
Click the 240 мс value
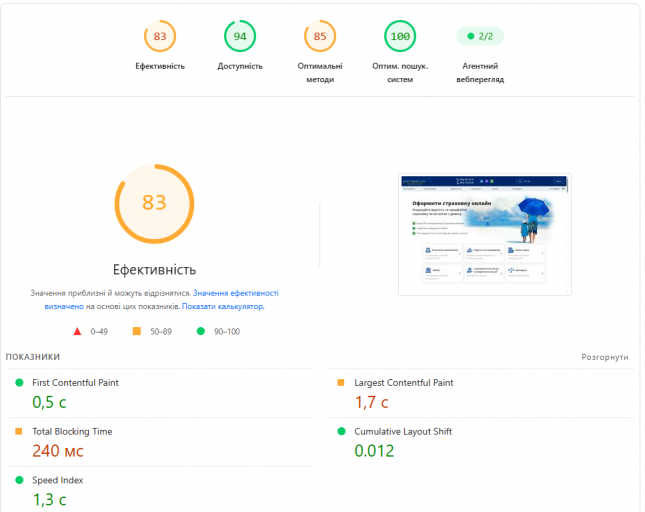coord(58,451)
